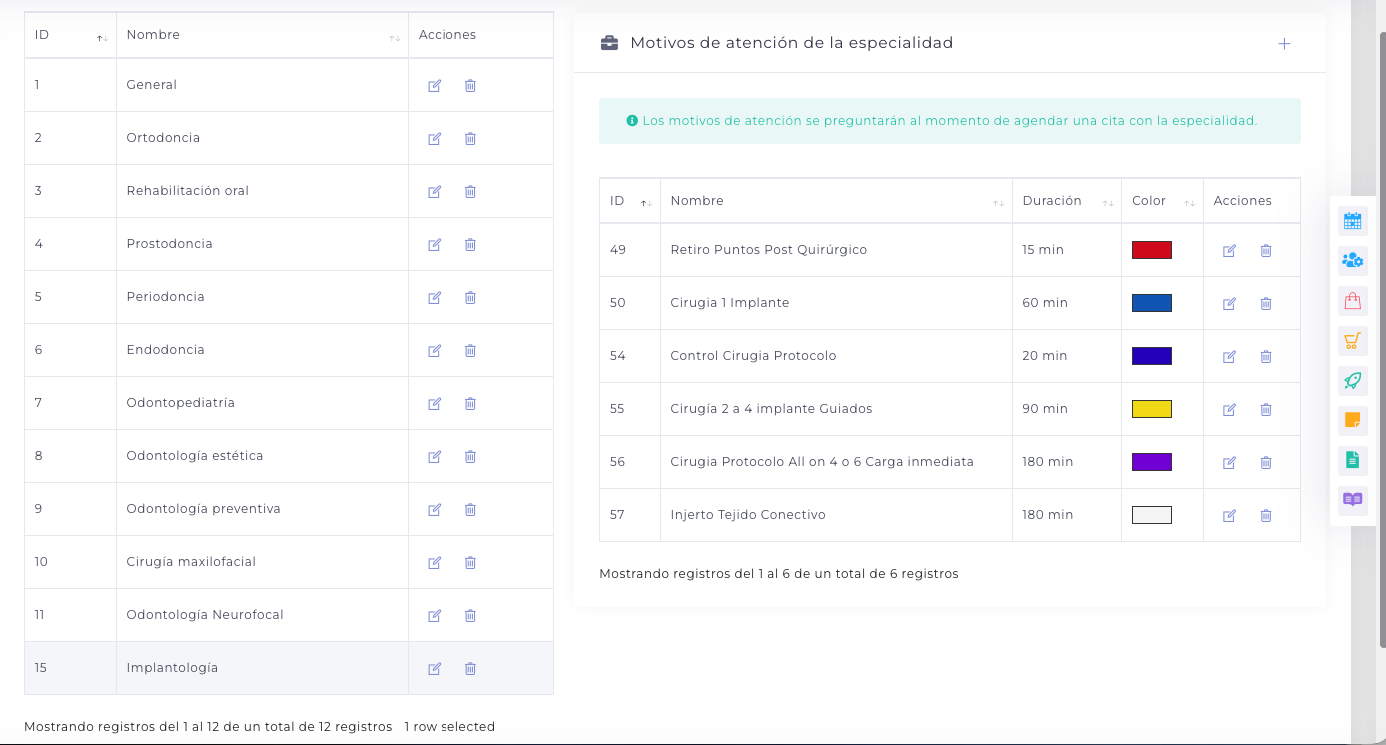Sort specialties table by ID
This screenshot has width=1386, height=745.
(x=70, y=35)
